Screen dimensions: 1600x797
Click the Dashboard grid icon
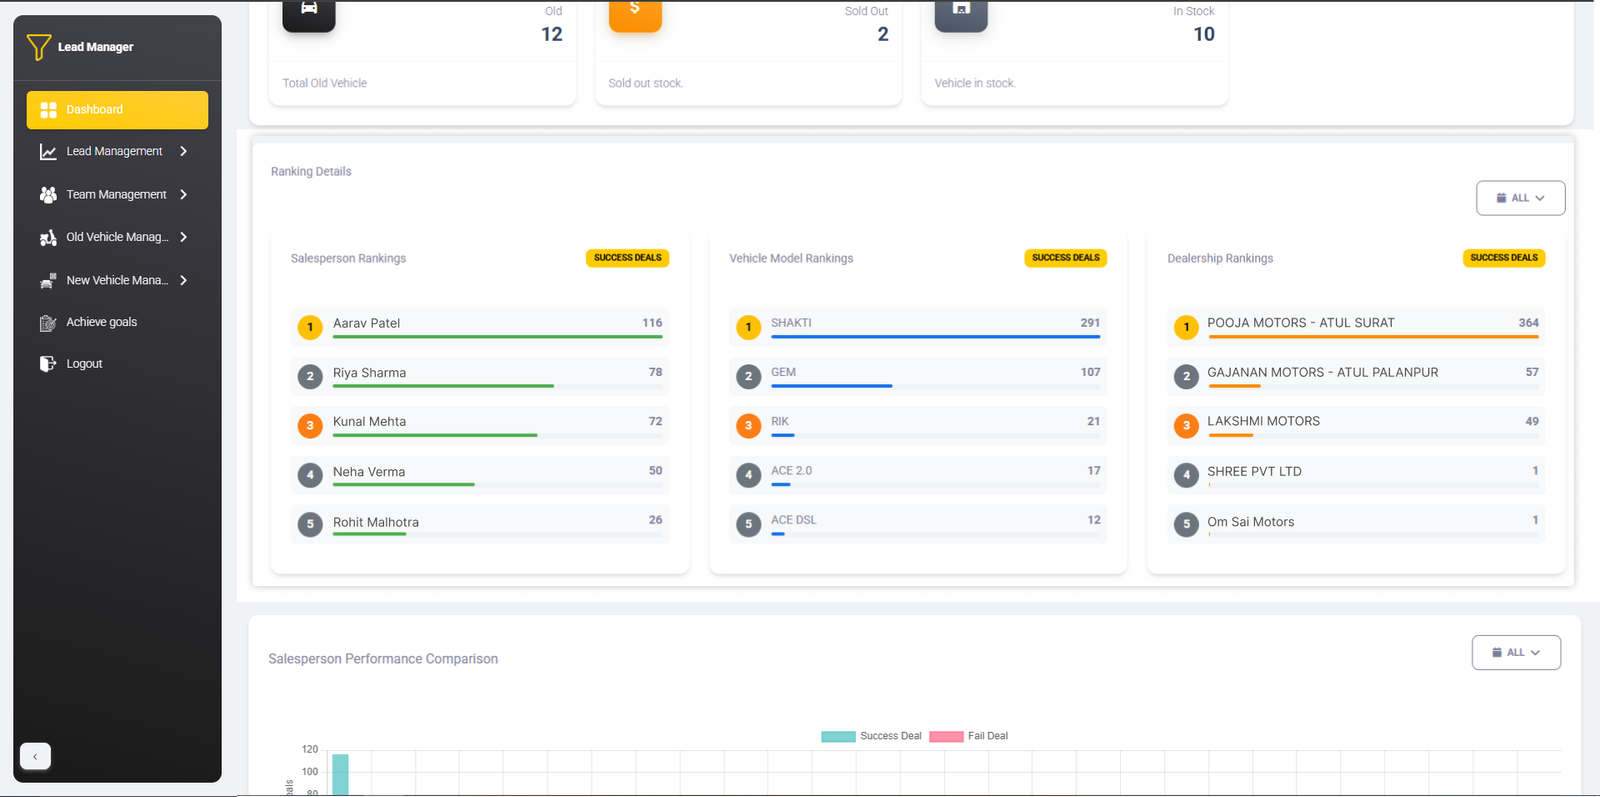[48, 110]
